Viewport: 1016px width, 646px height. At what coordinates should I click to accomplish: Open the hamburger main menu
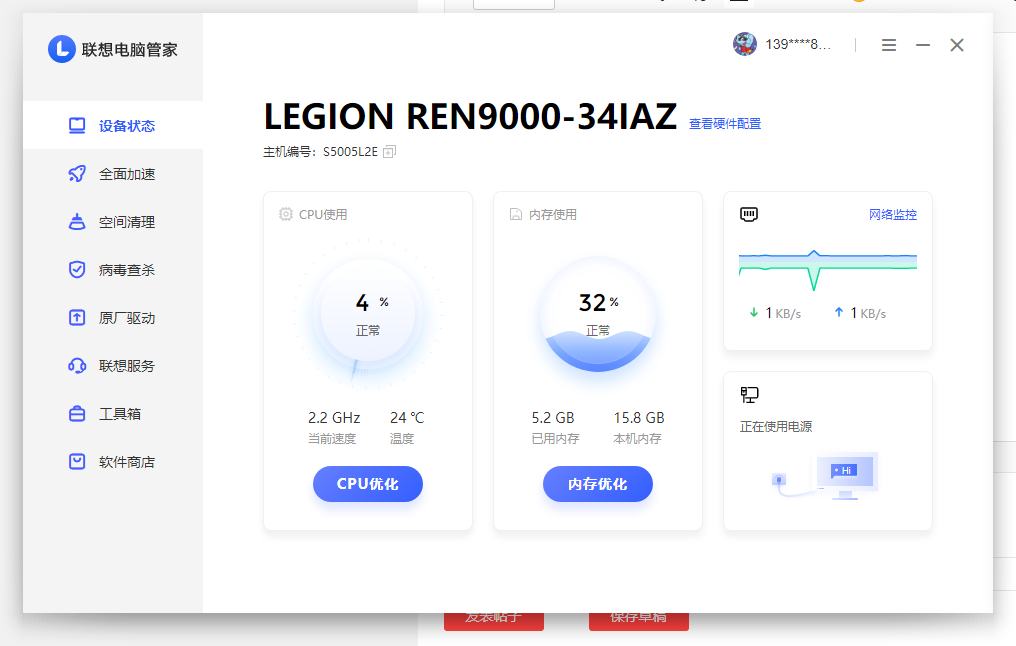coord(889,45)
